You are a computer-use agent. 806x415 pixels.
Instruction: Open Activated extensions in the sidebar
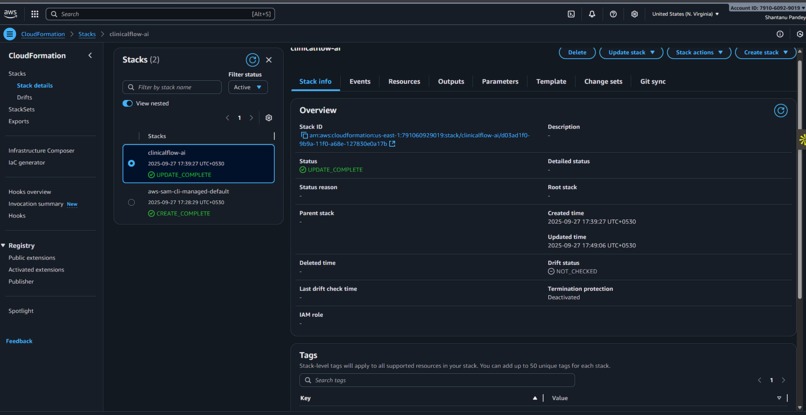36,269
